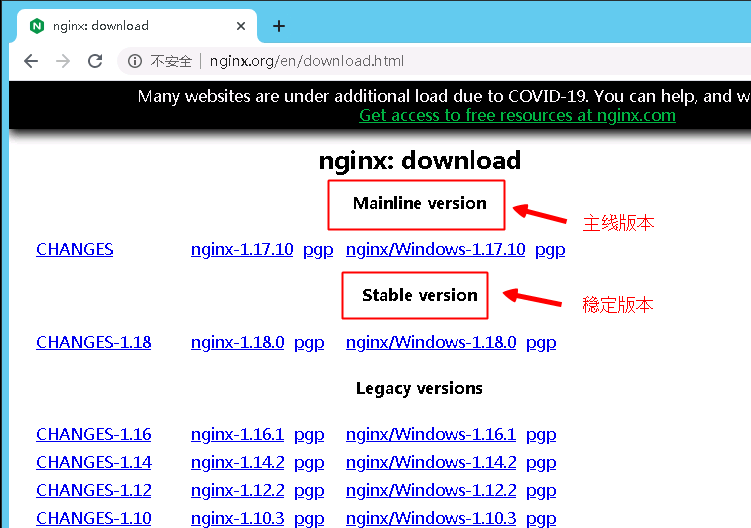Open pgp signature for nginx-1.17.10
The height and width of the screenshot is (528, 751).
318,250
